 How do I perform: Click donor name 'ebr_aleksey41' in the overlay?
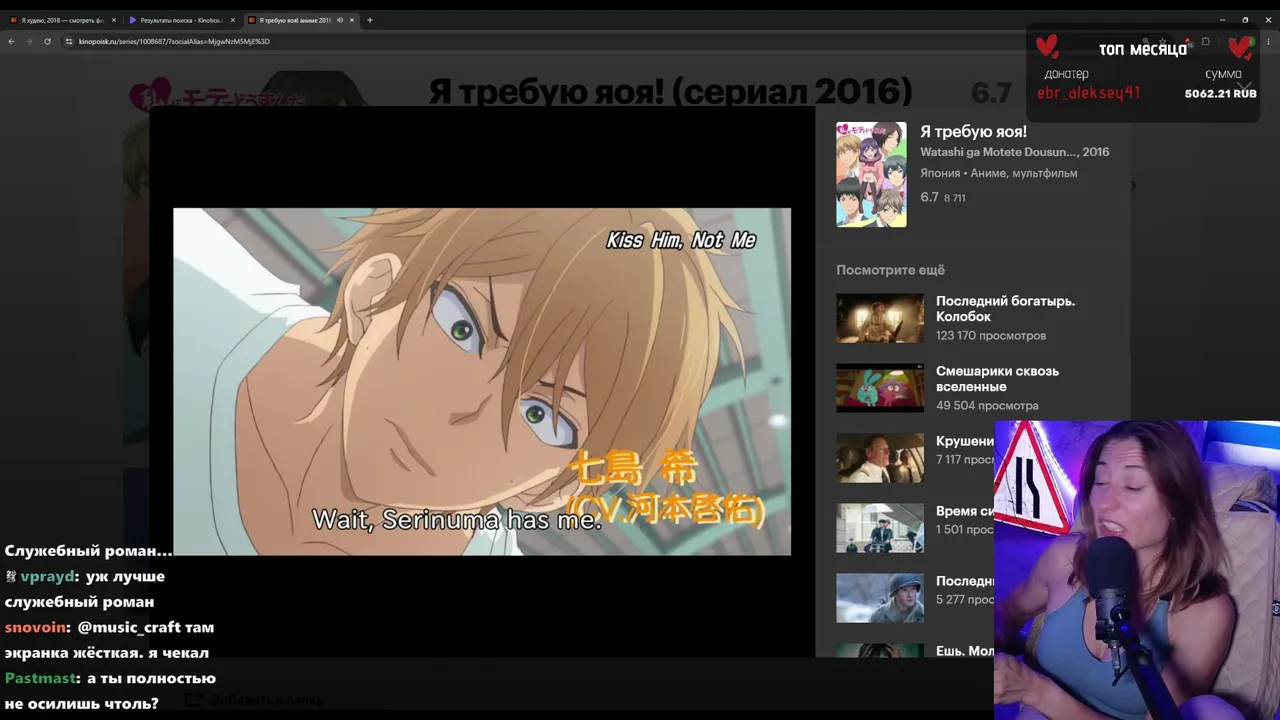coord(1088,93)
